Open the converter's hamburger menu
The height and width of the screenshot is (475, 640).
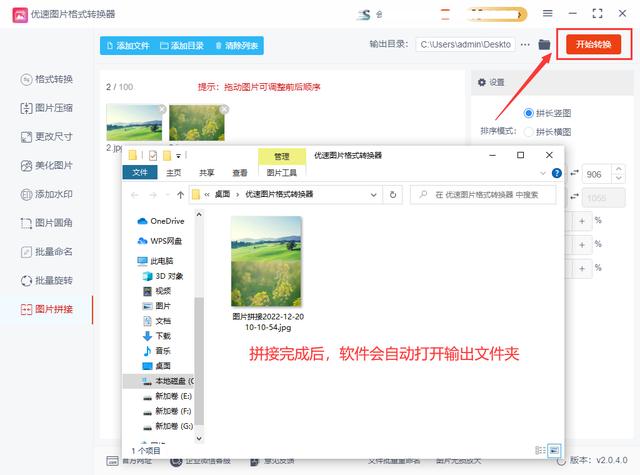[547, 13]
